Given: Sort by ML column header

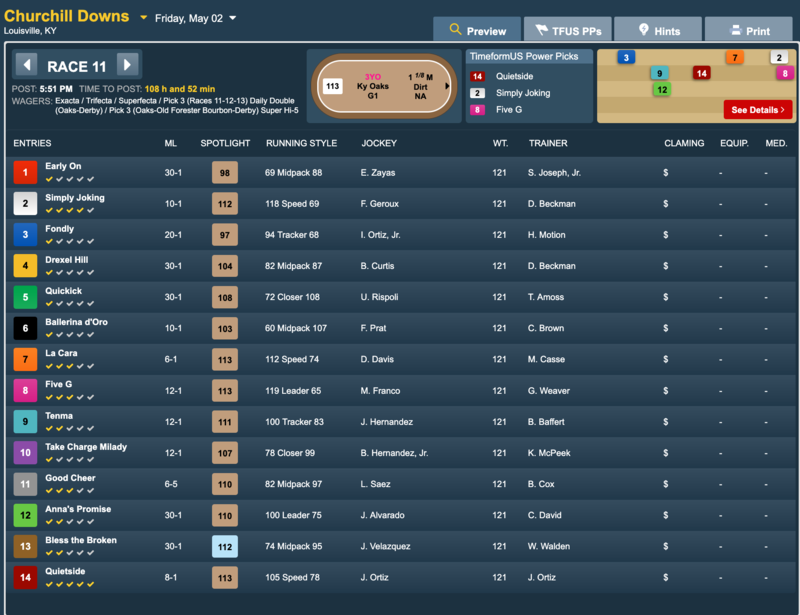Looking at the screenshot, I should [170, 143].
